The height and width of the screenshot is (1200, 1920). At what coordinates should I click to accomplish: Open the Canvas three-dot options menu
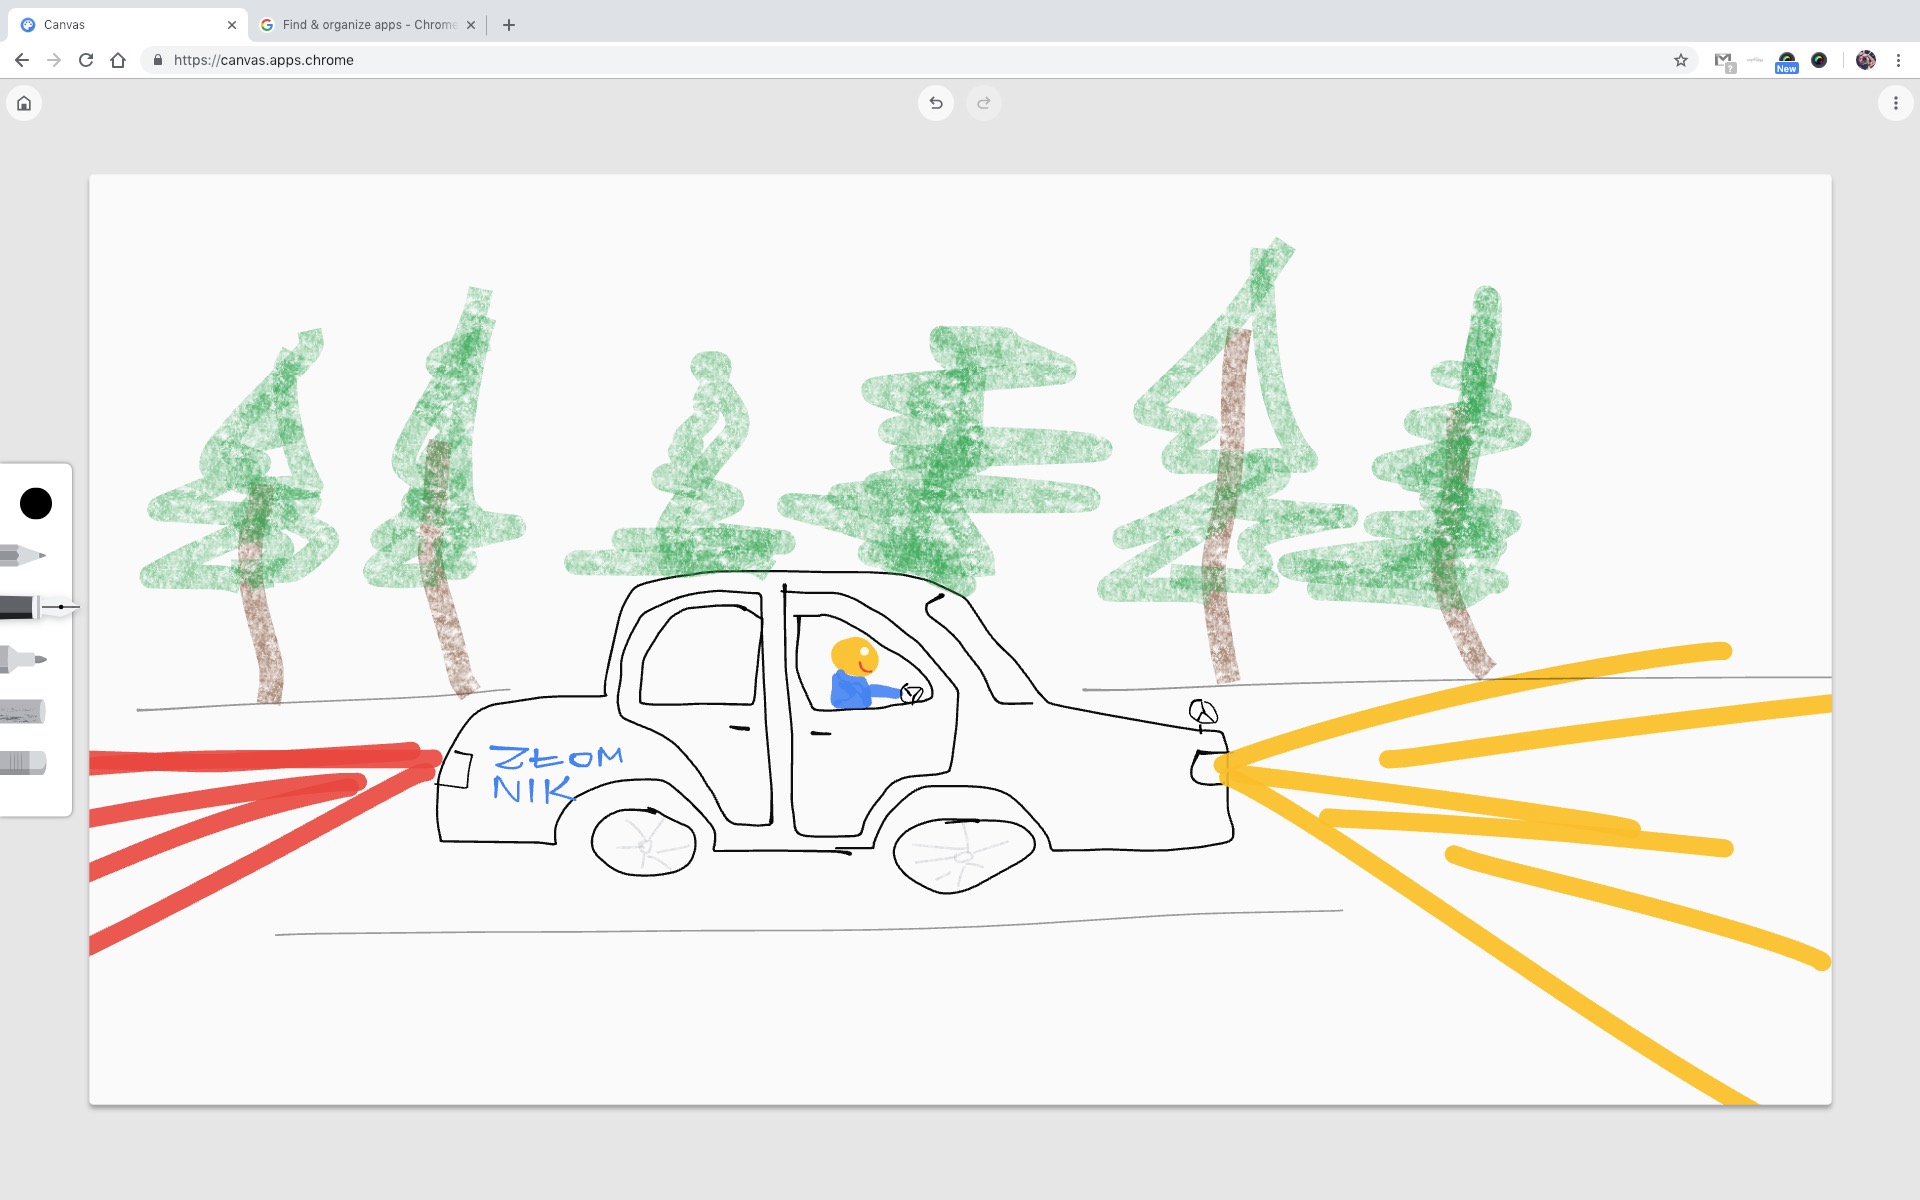click(1895, 103)
